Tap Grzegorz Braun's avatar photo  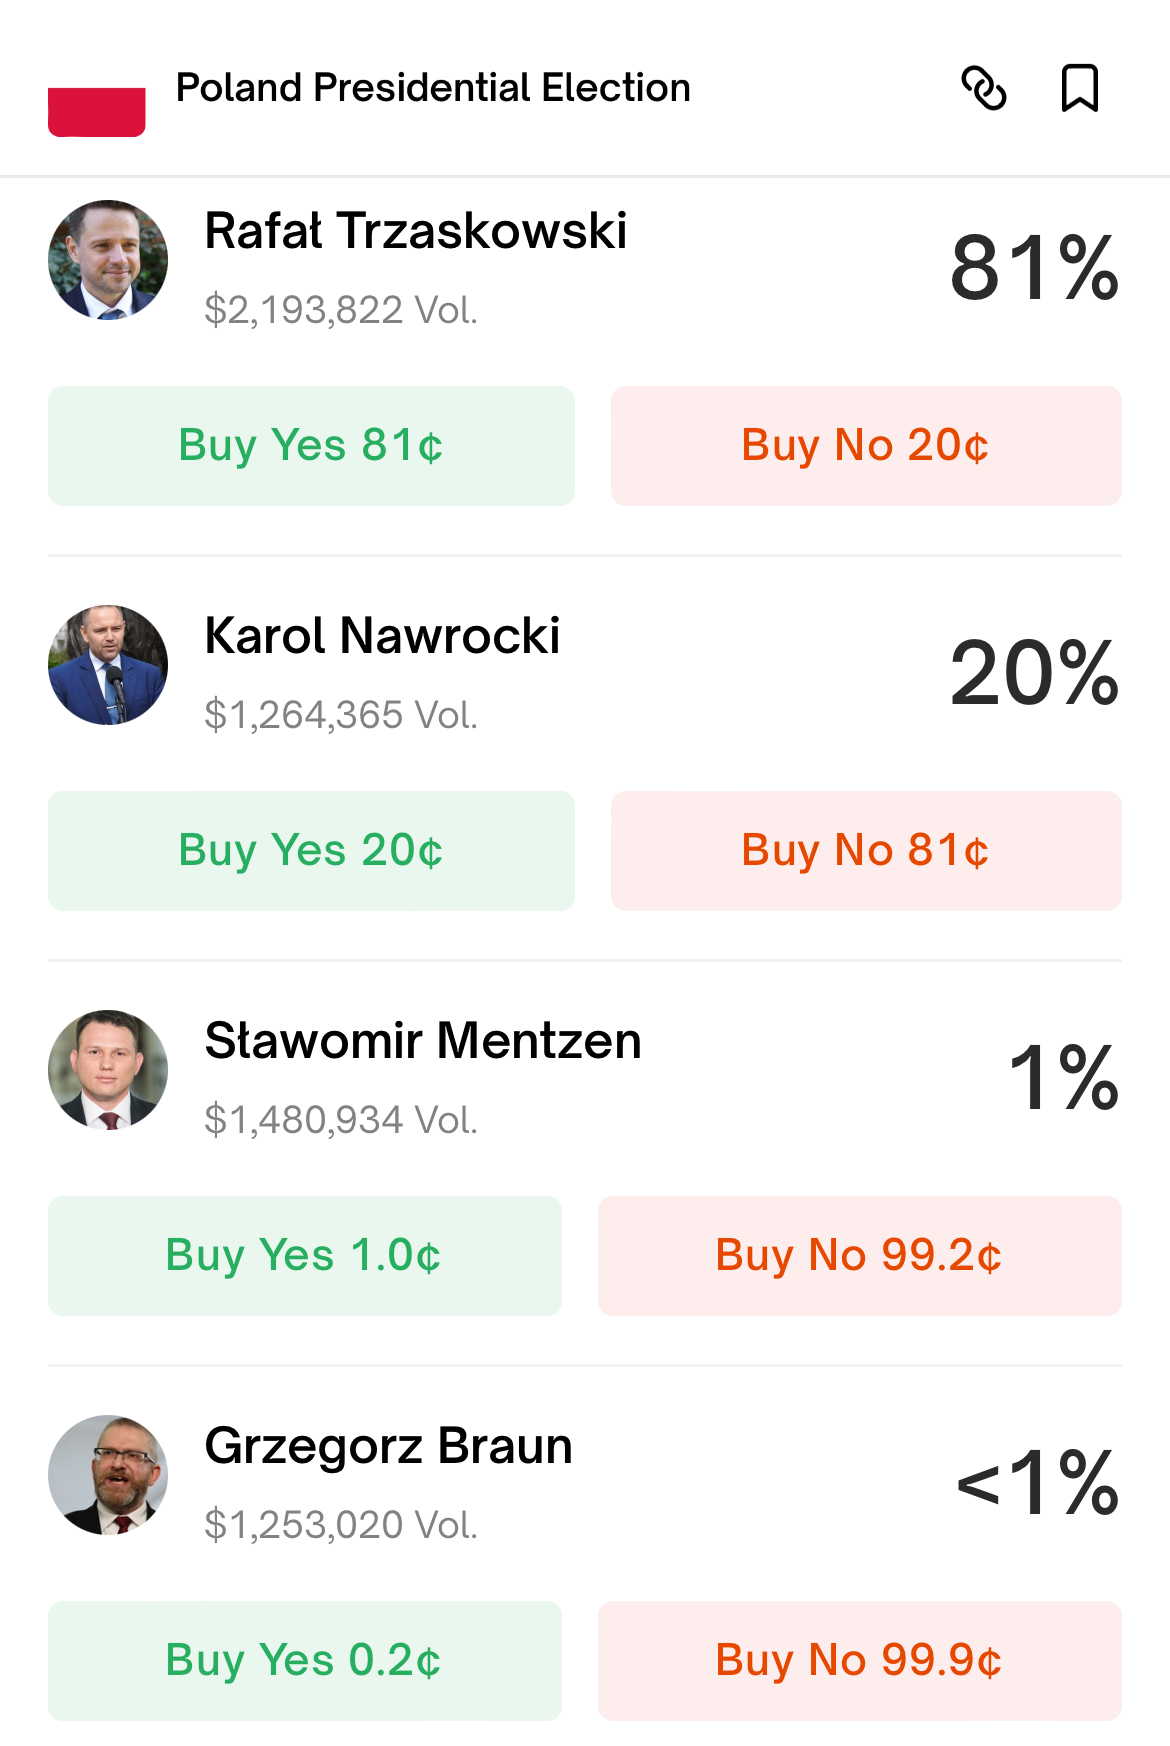click(108, 1475)
